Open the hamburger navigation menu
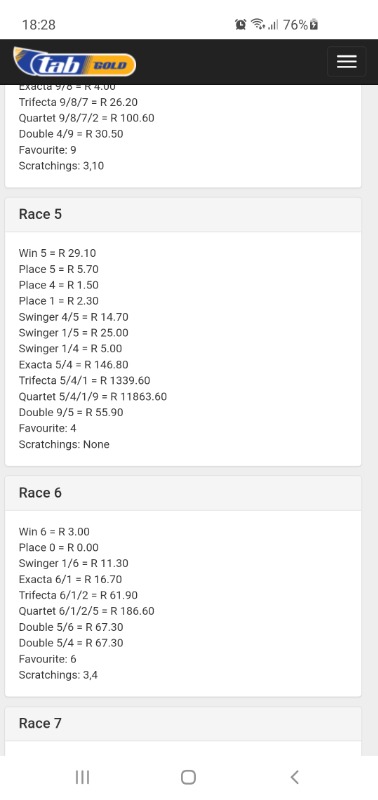This screenshot has width=378, height=800. pyautogui.click(x=346, y=62)
